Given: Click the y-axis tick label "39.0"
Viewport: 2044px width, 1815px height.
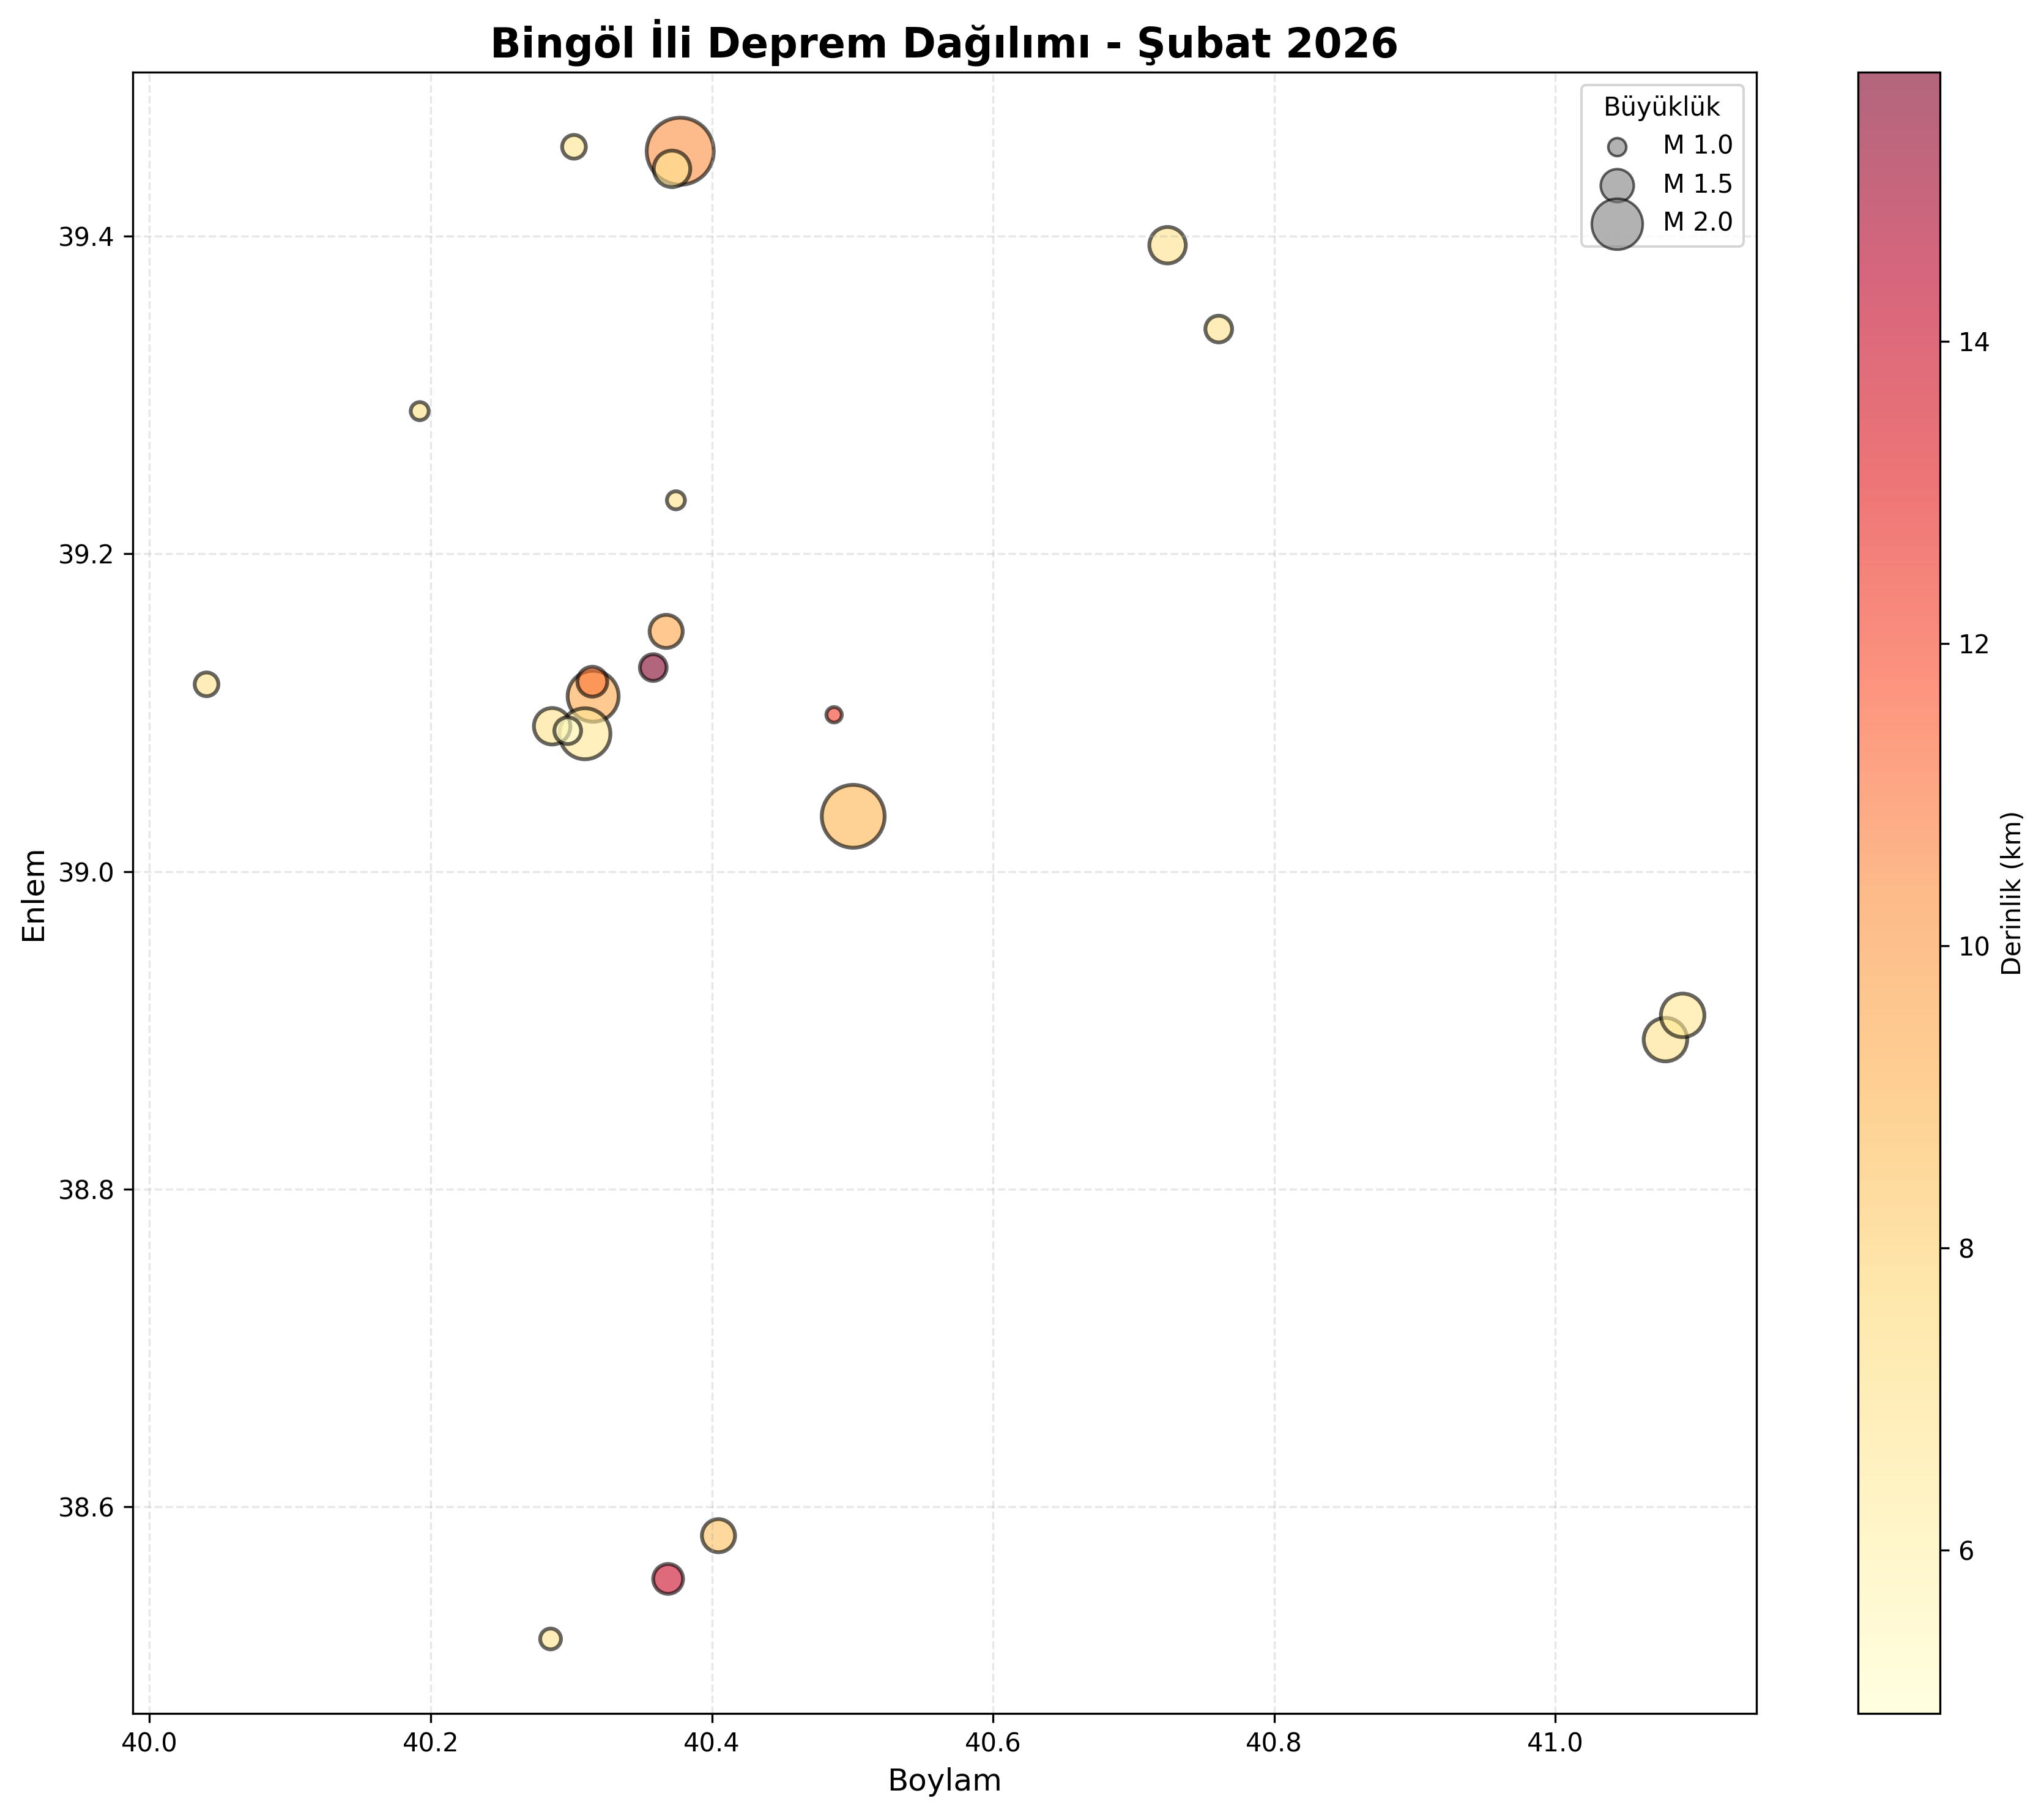Looking at the screenshot, I should pyautogui.click(x=86, y=872).
